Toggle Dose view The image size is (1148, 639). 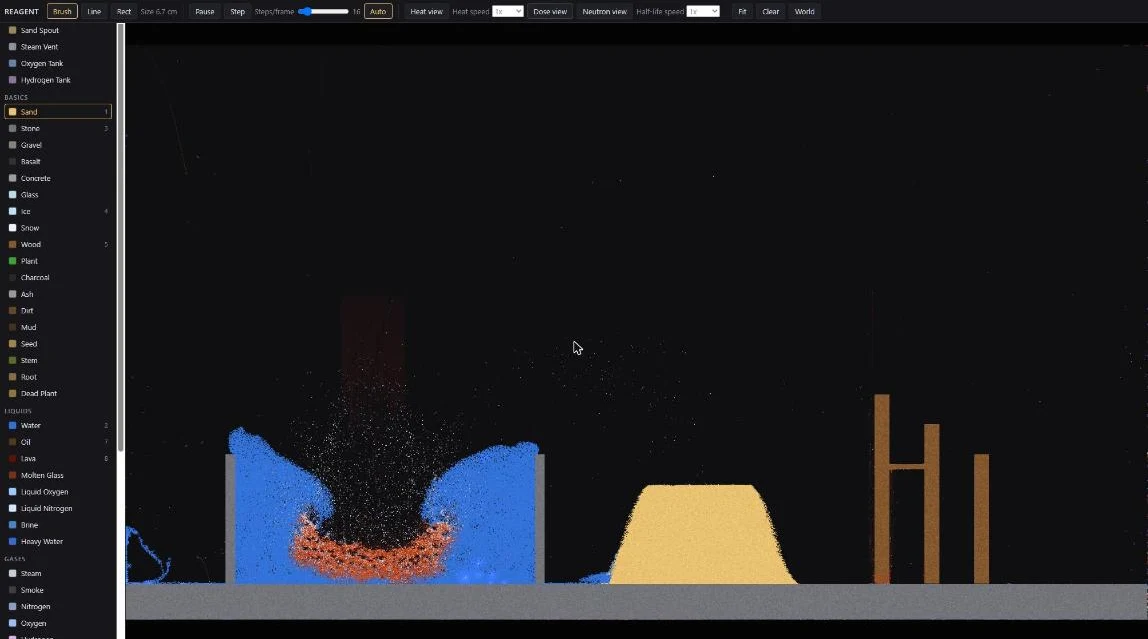pos(550,12)
